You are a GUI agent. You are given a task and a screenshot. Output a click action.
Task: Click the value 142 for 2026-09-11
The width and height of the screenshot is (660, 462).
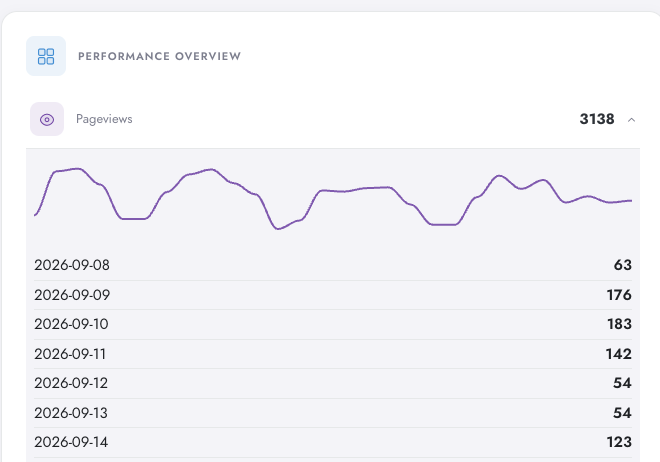619,354
